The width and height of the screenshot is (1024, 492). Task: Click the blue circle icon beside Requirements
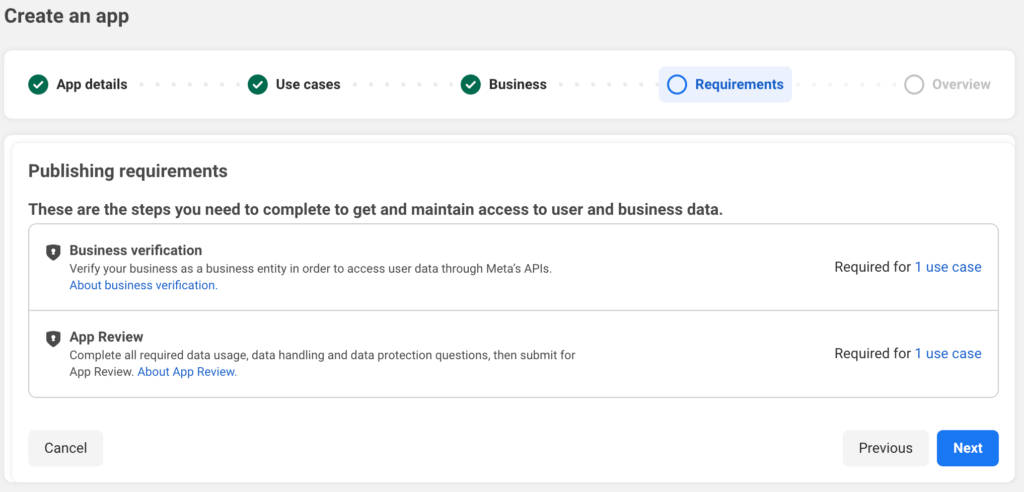(x=677, y=85)
